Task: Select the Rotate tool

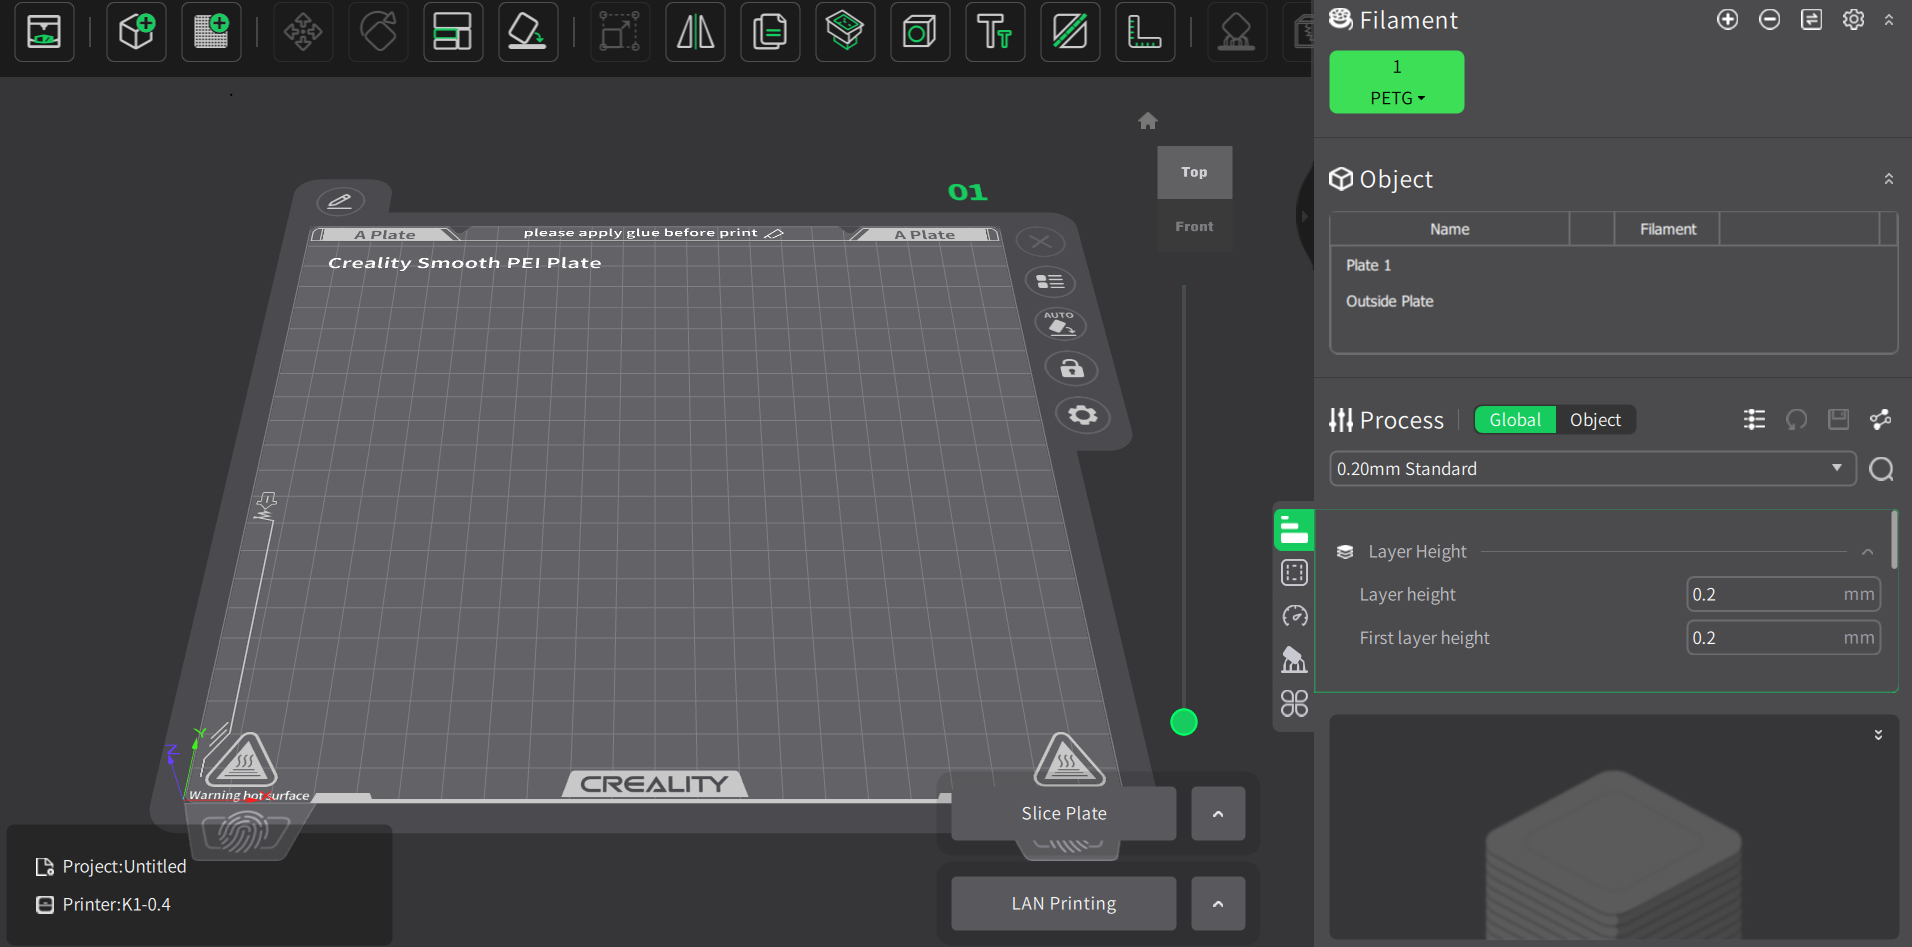Action: click(378, 32)
